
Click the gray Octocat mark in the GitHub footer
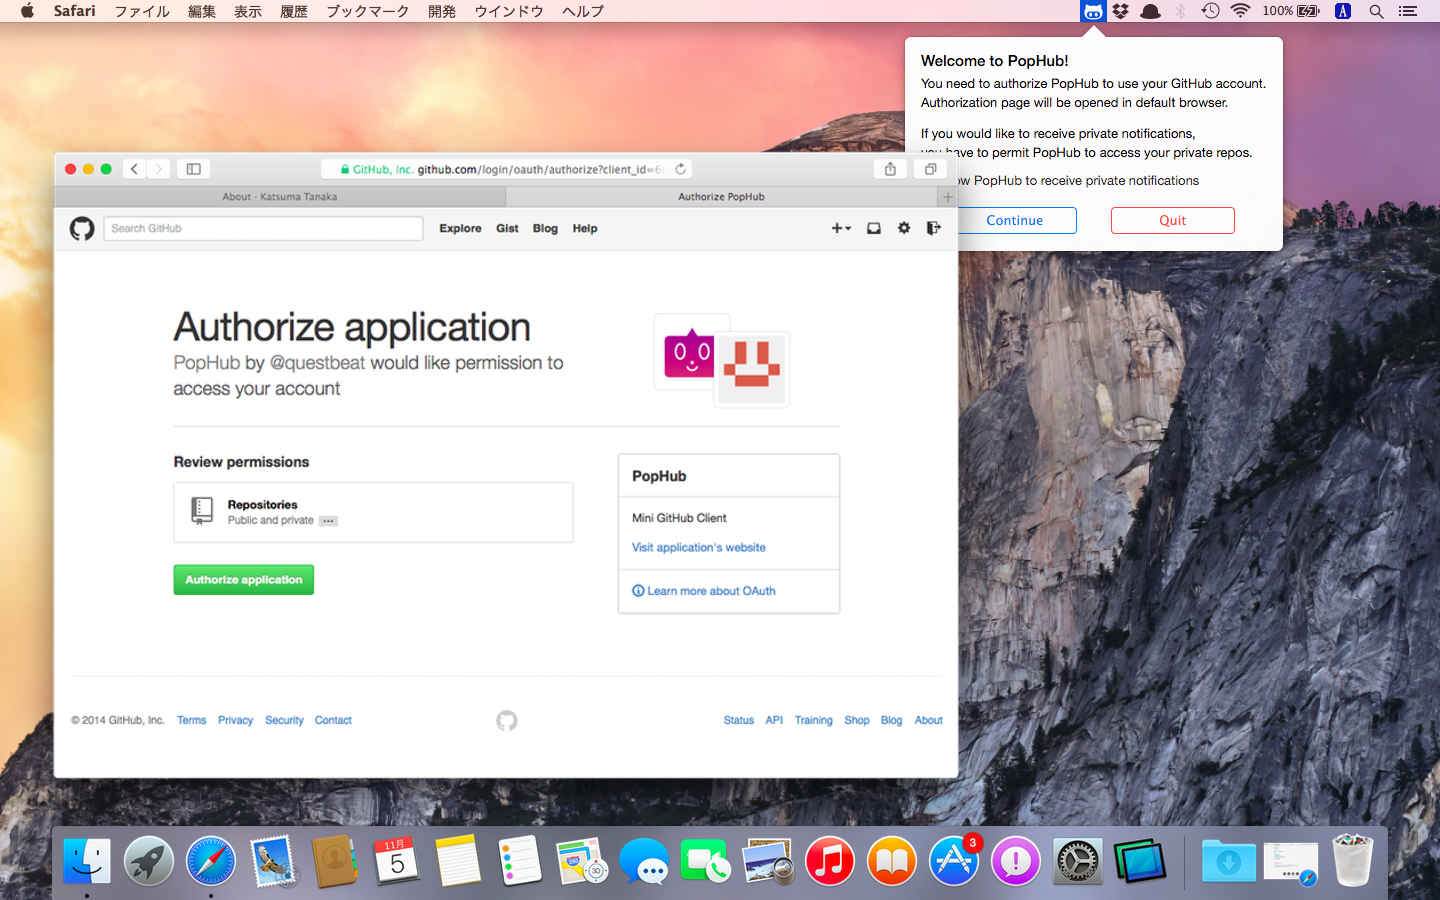point(507,721)
